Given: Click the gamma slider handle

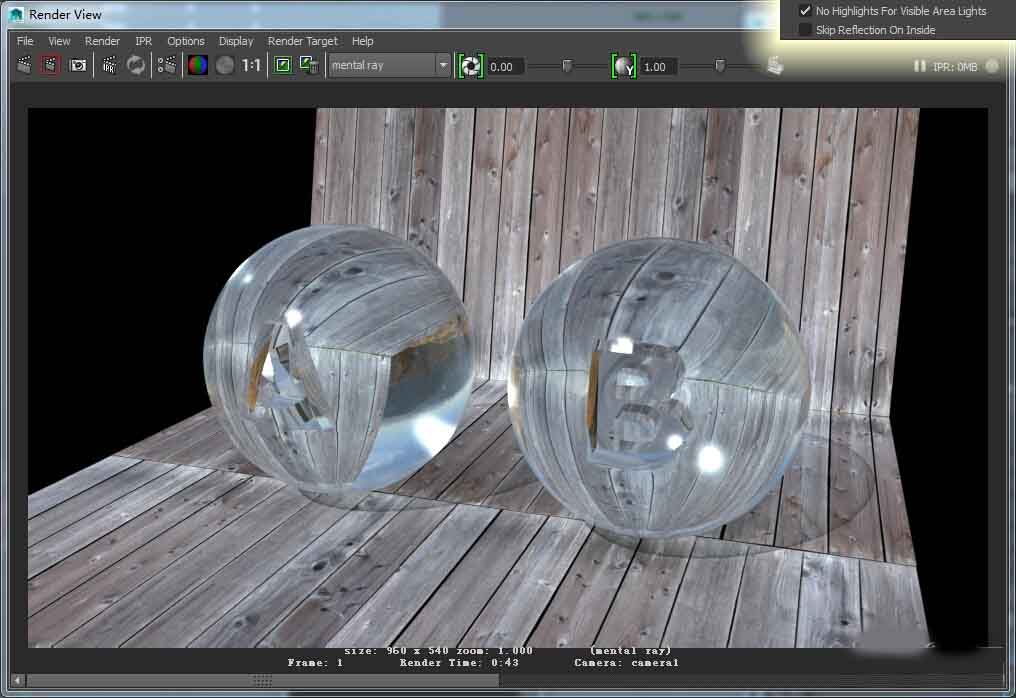Looking at the screenshot, I should click(x=720, y=66).
